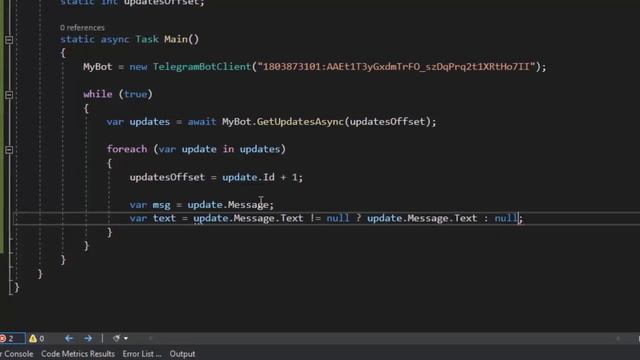Click 'Message' in the msg assignment line

[x=249, y=205]
